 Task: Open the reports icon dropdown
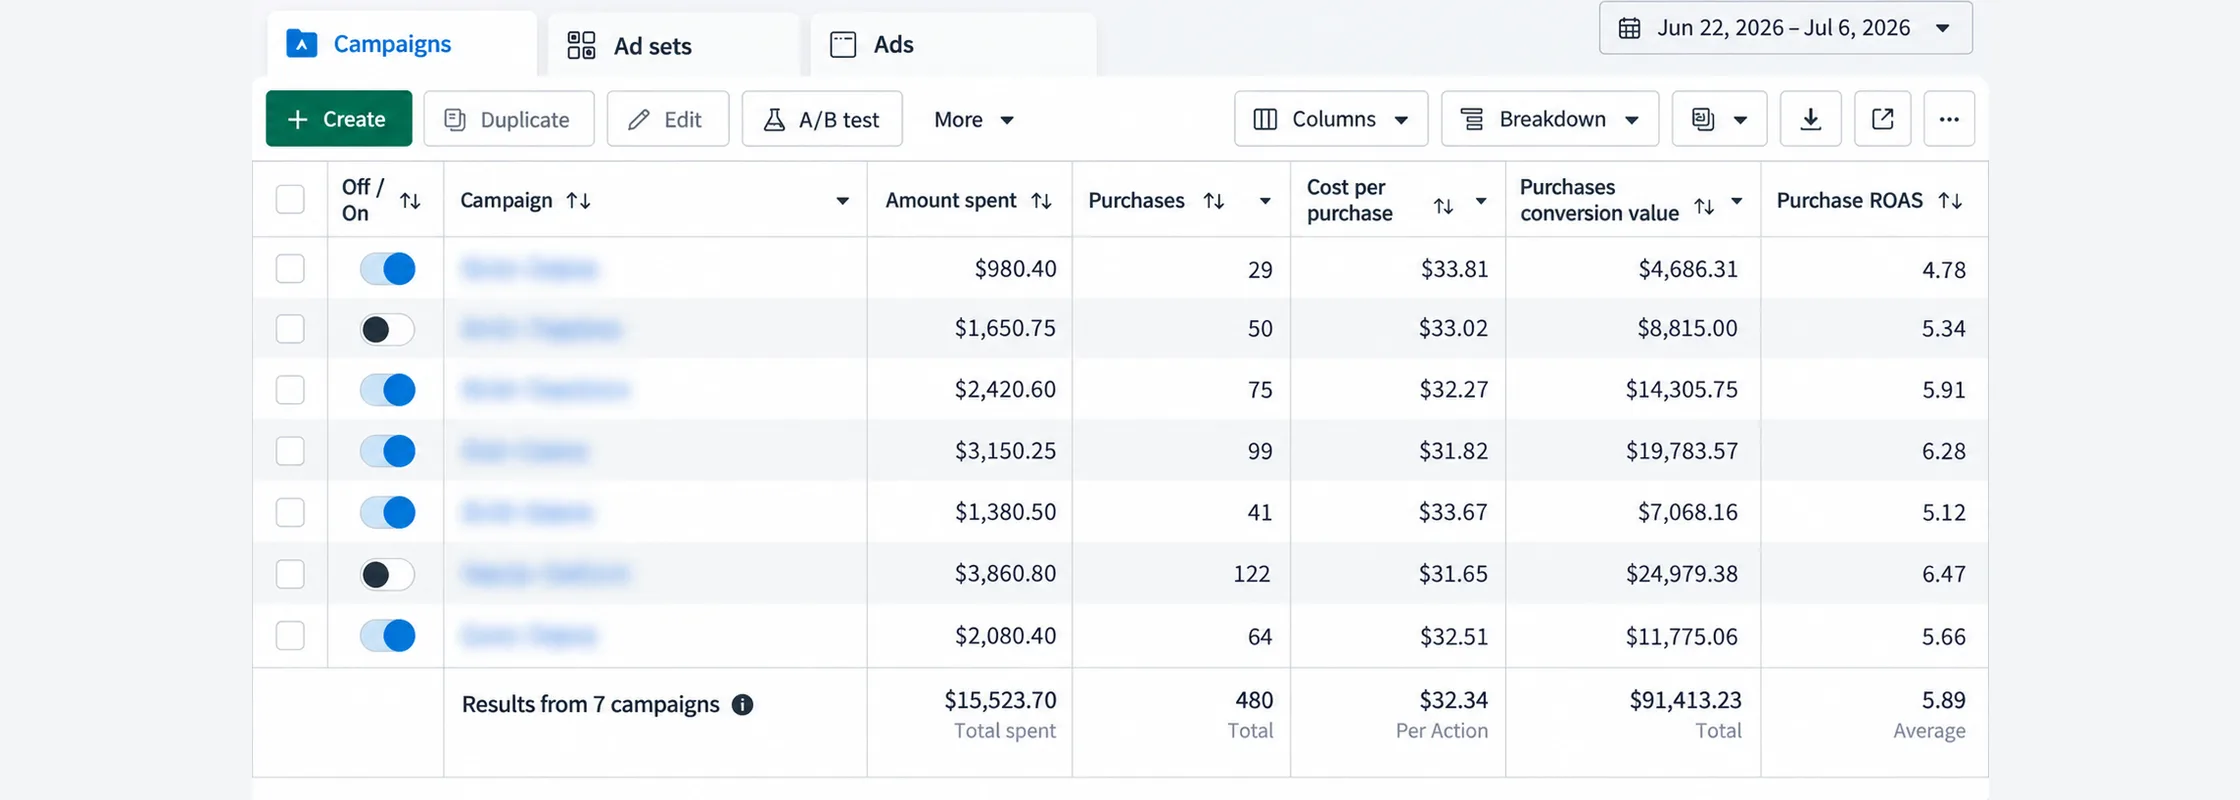[1719, 119]
